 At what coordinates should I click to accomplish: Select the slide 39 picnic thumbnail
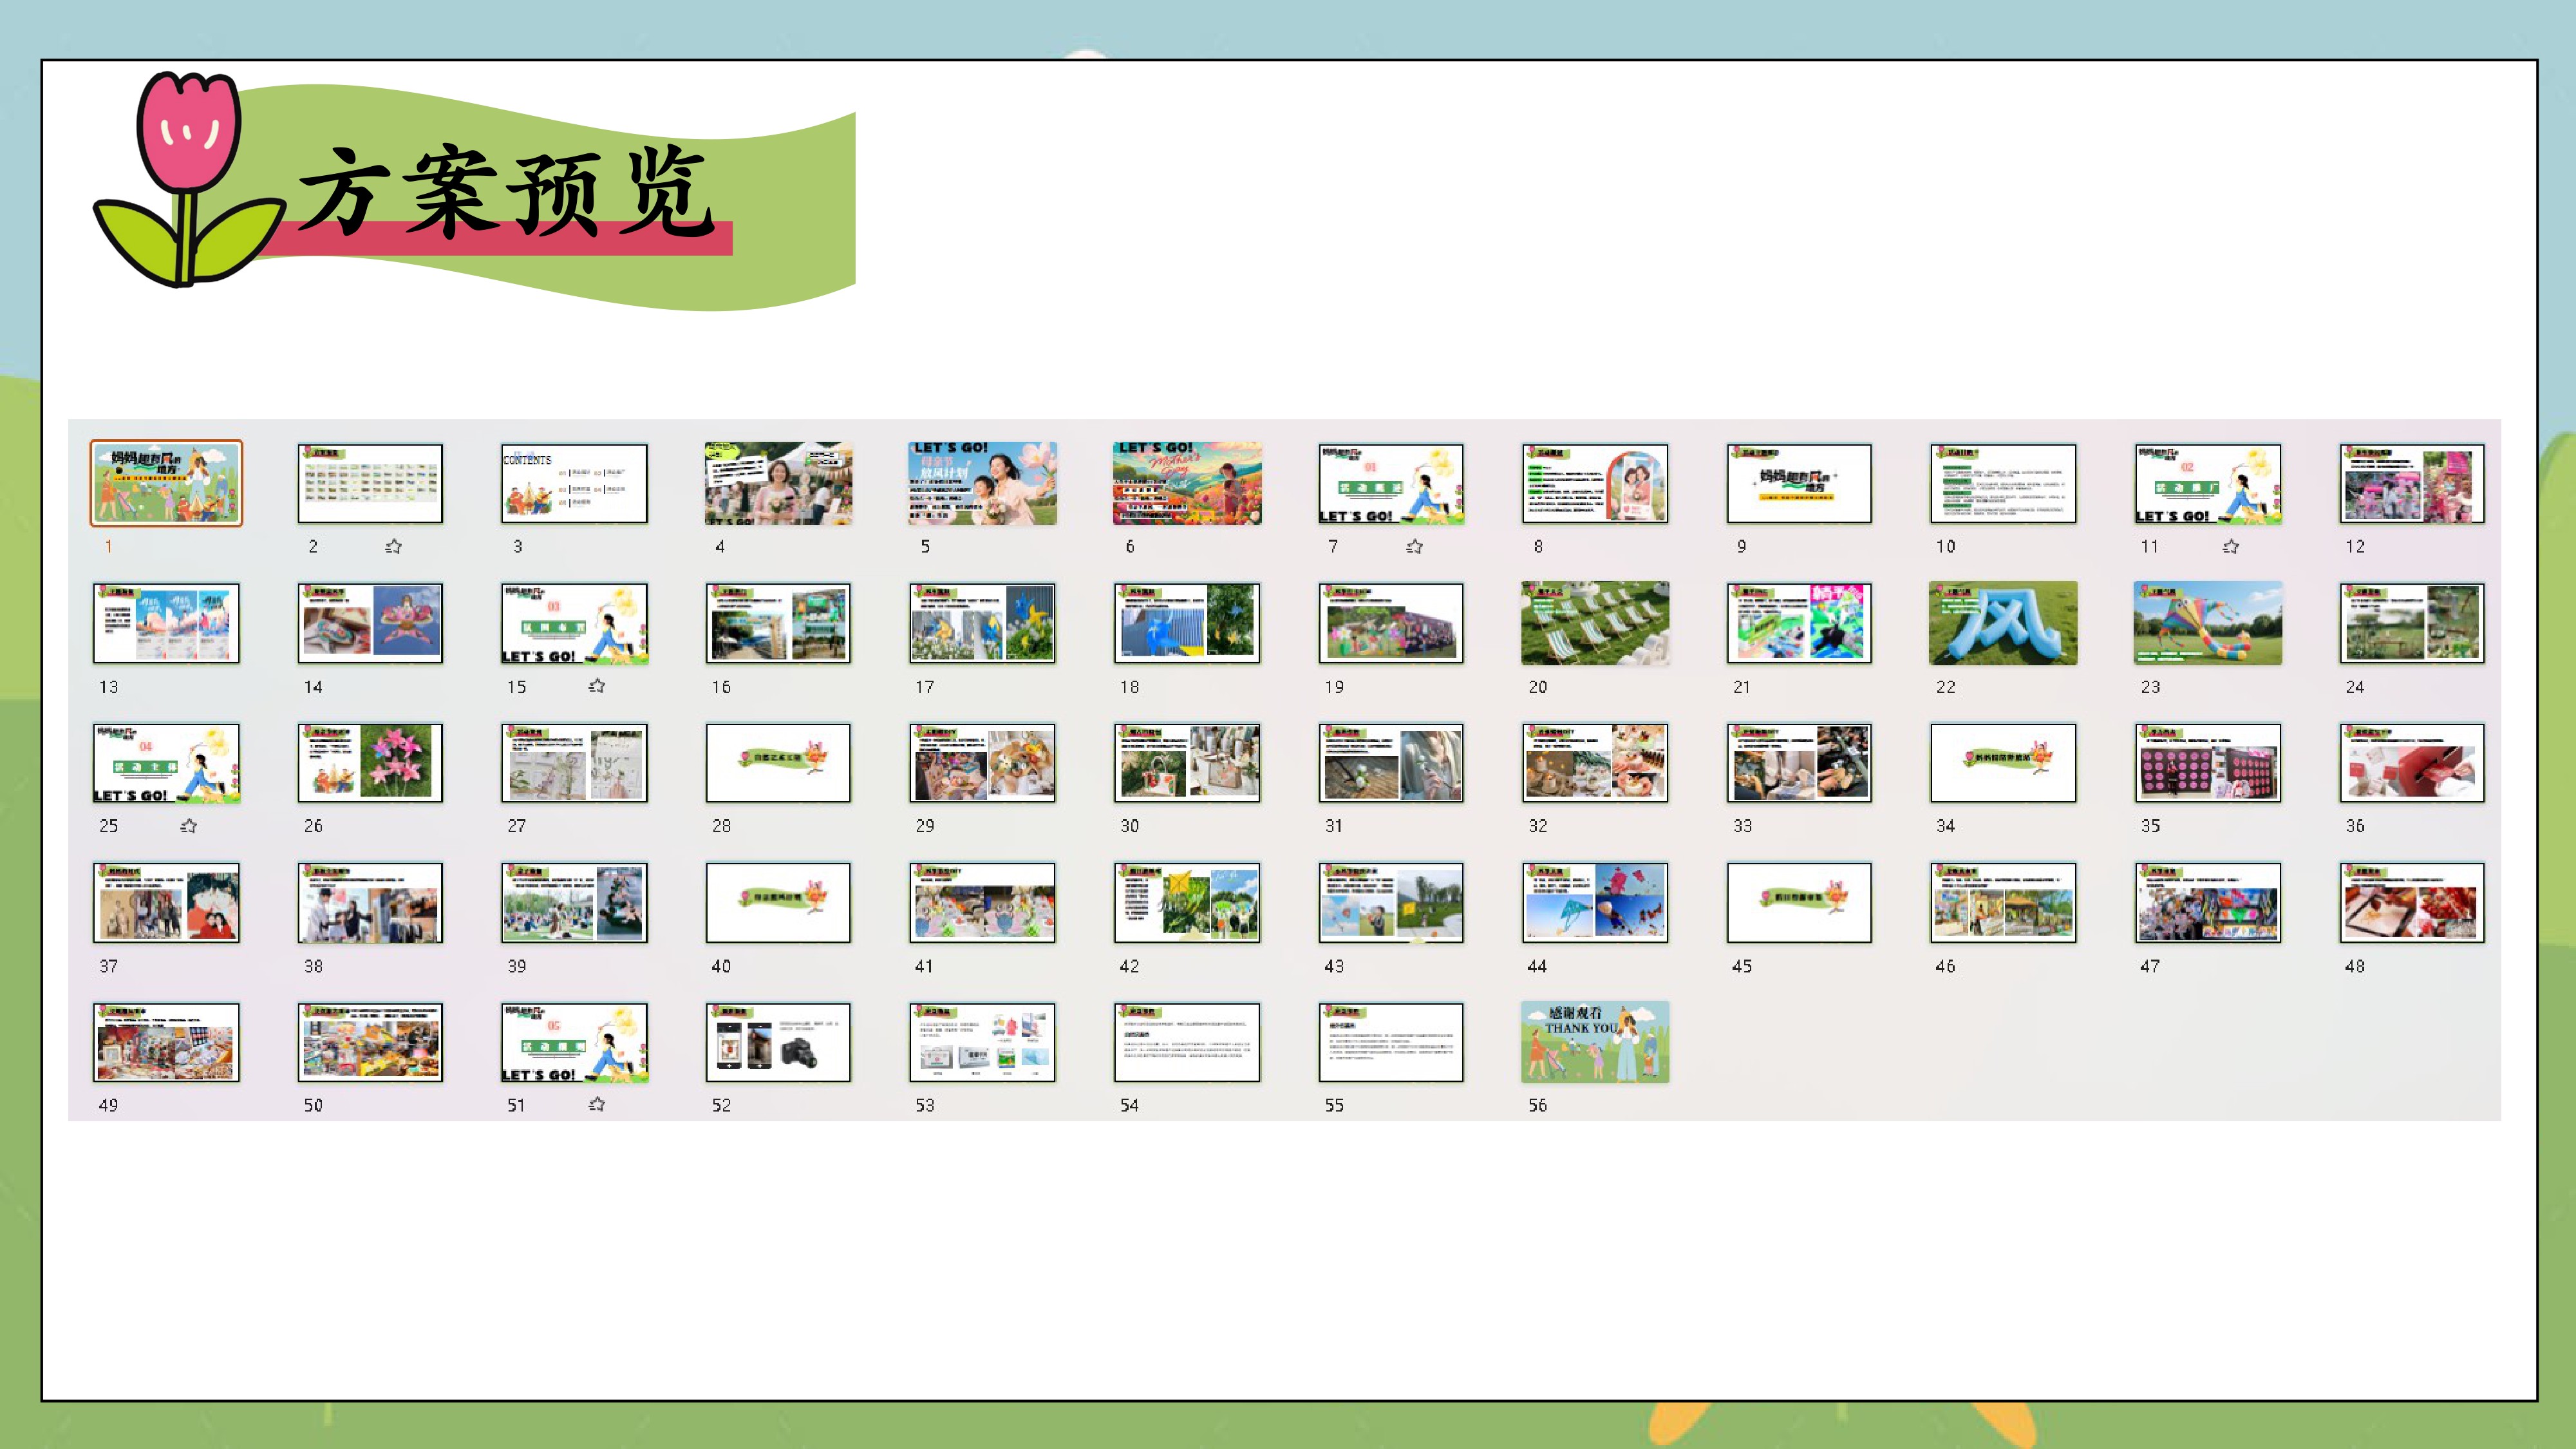pos(574,902)
